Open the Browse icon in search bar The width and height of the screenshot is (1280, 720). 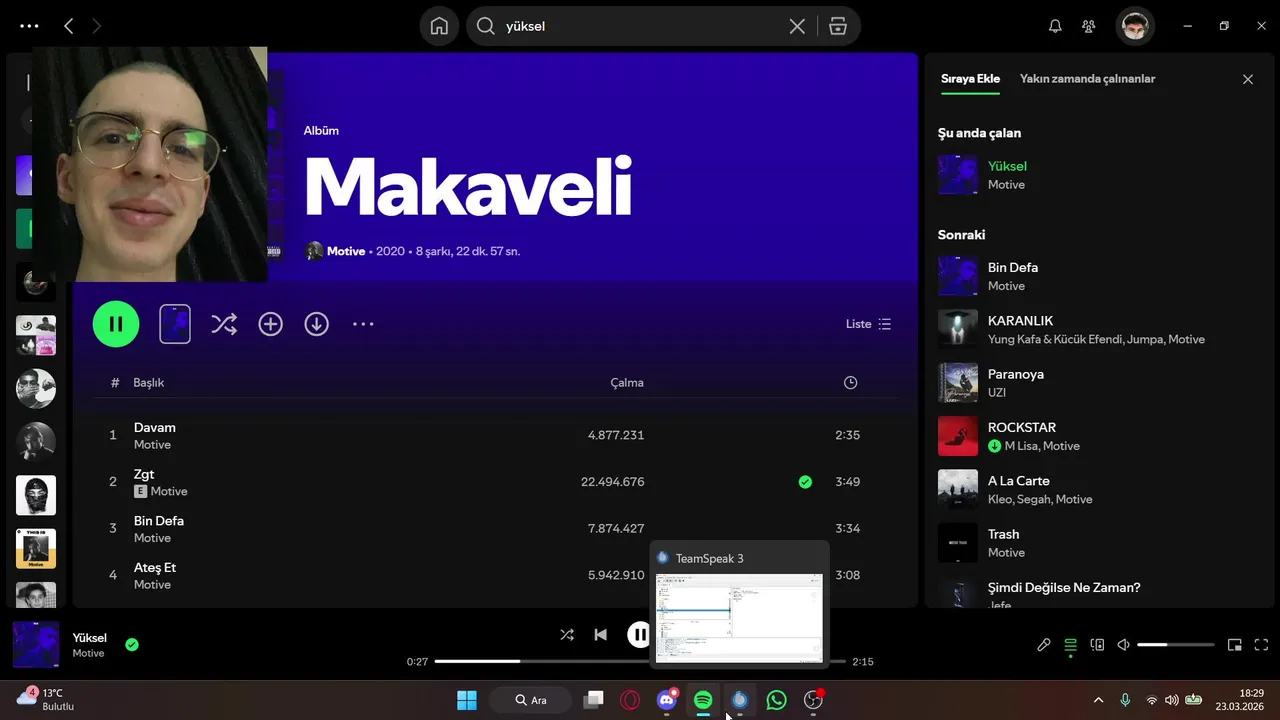838,26
